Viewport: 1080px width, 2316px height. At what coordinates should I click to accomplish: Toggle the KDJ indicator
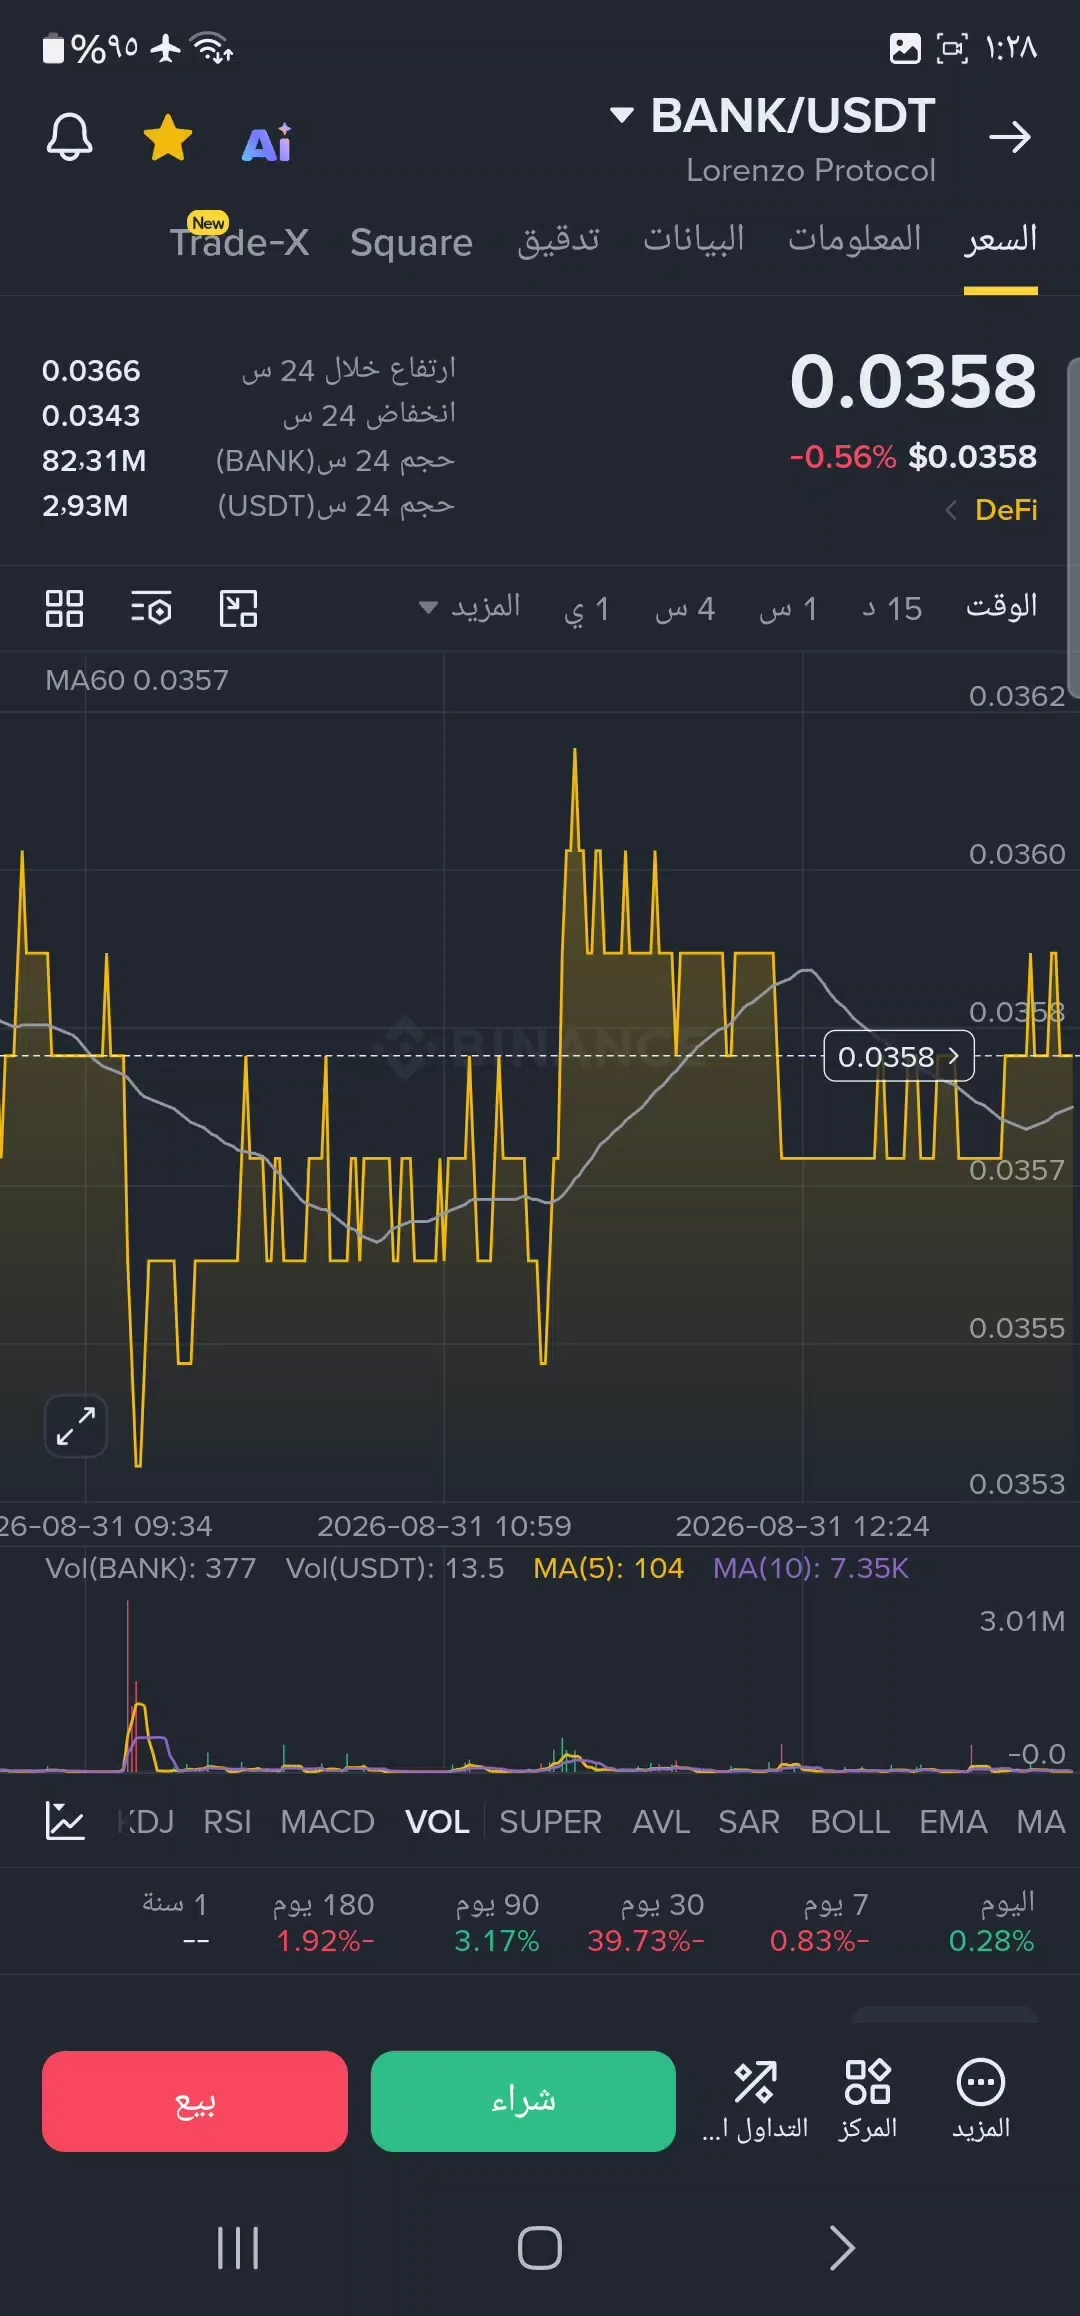(x=146, y=1822)
